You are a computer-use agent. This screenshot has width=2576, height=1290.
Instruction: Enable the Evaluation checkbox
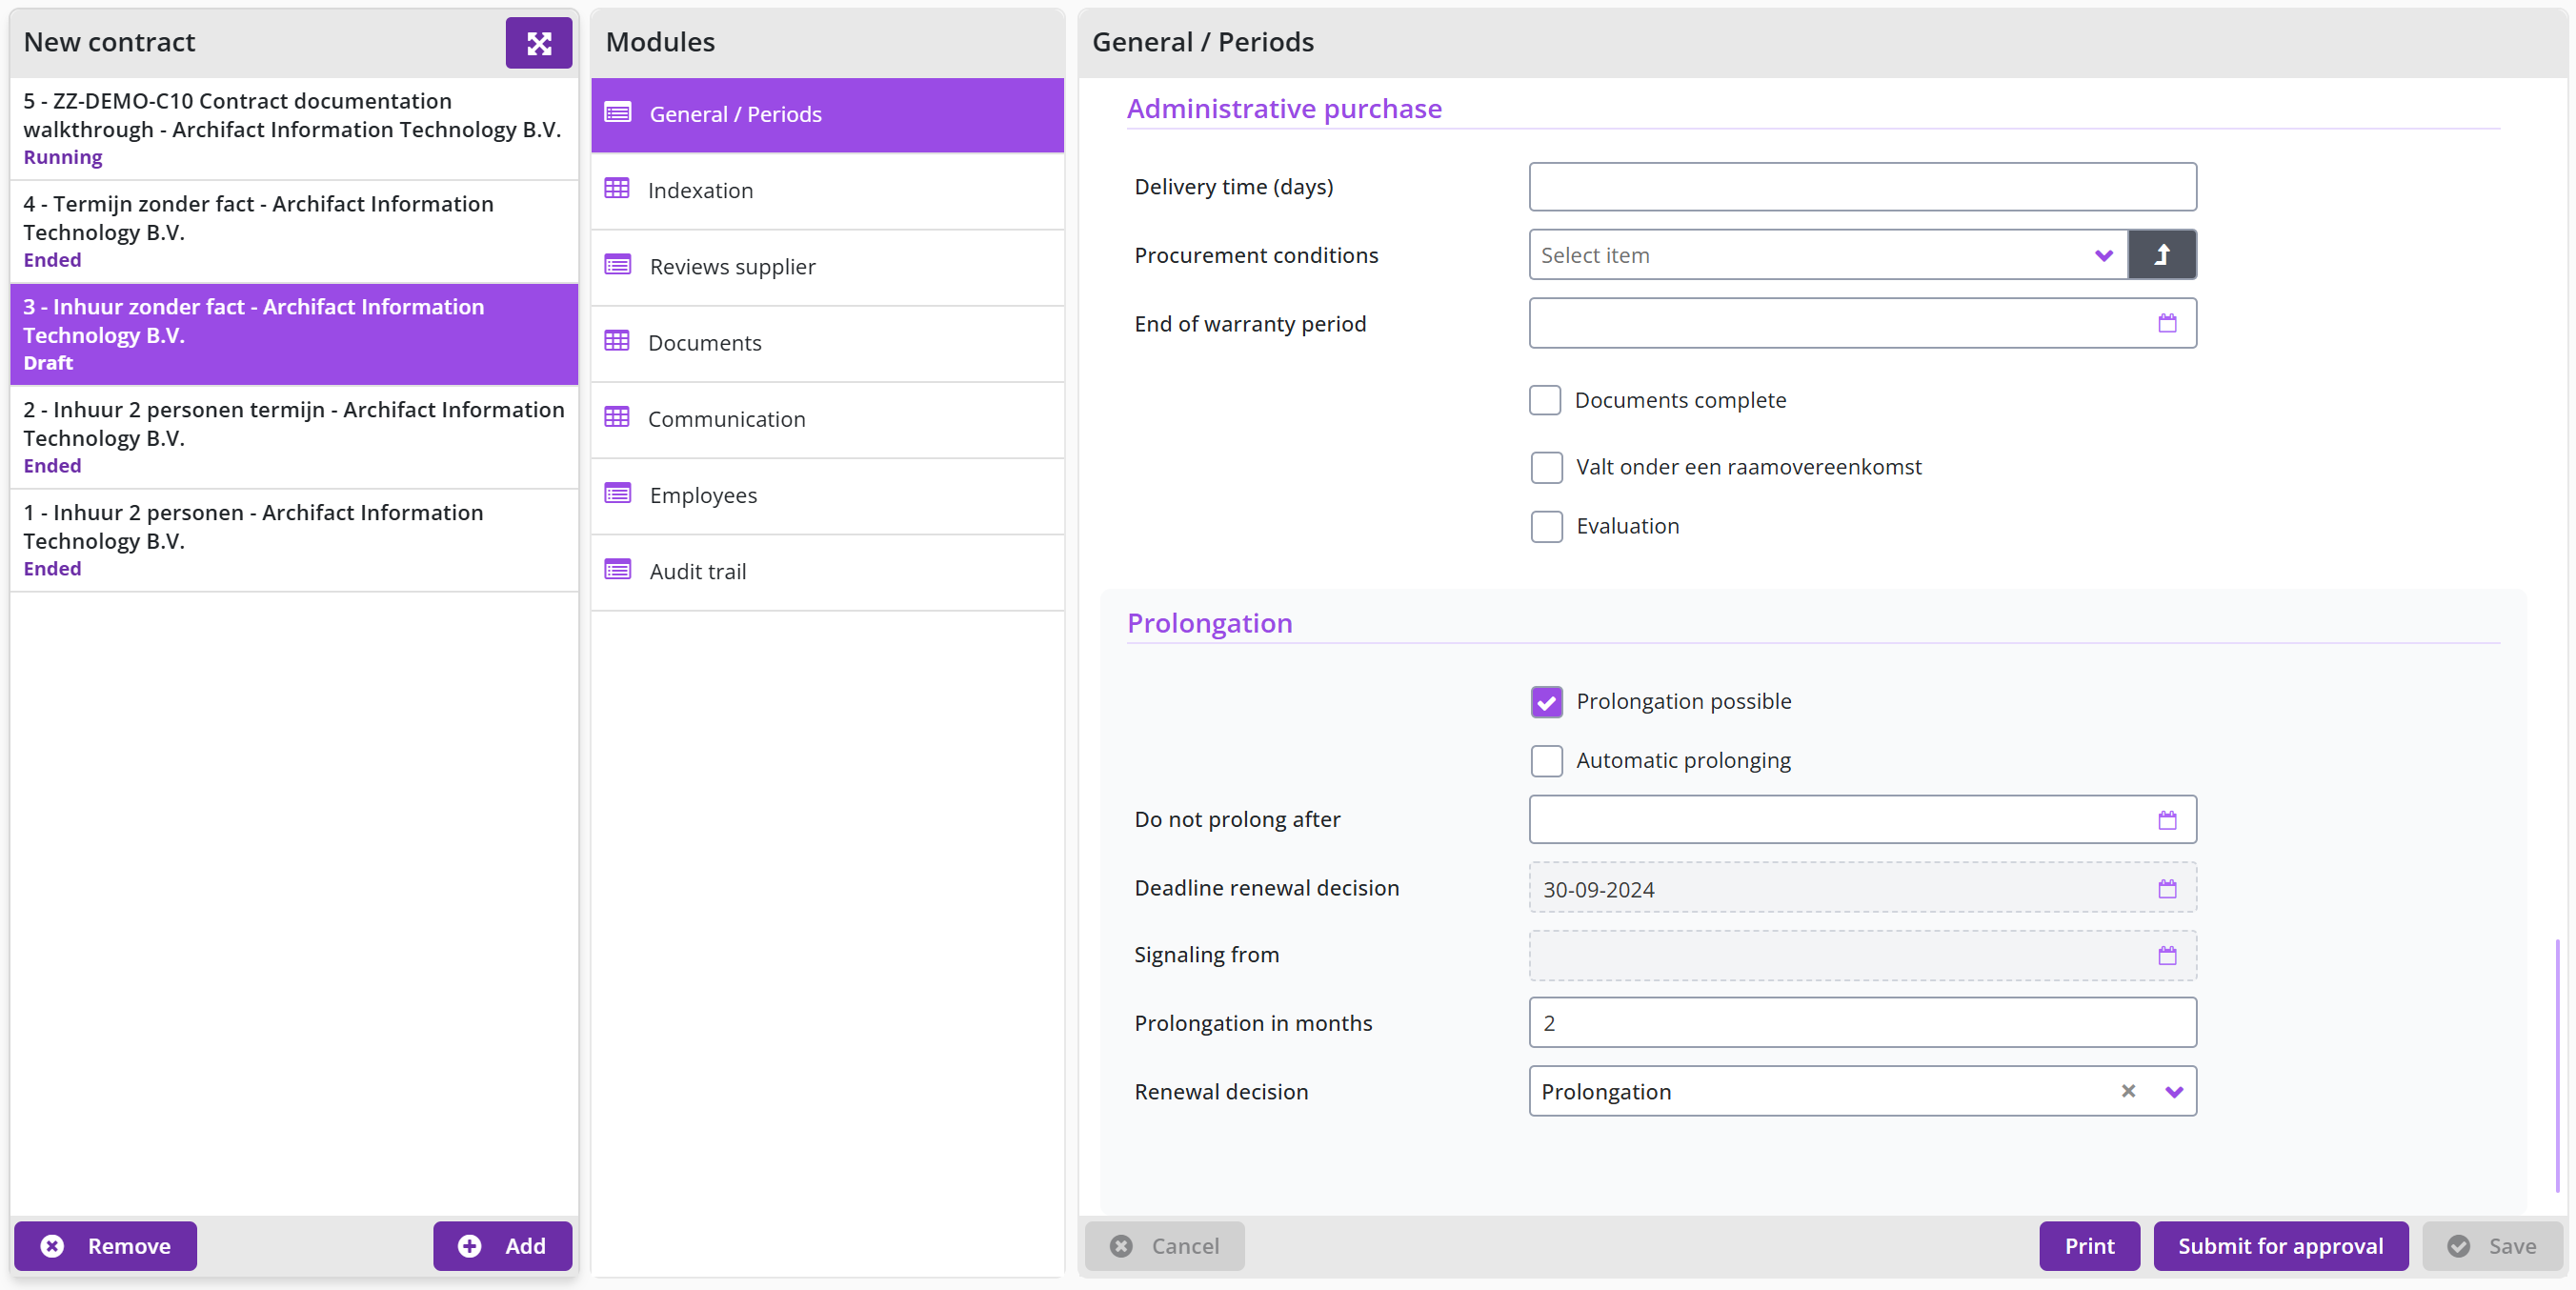[x=1547, y=526]
